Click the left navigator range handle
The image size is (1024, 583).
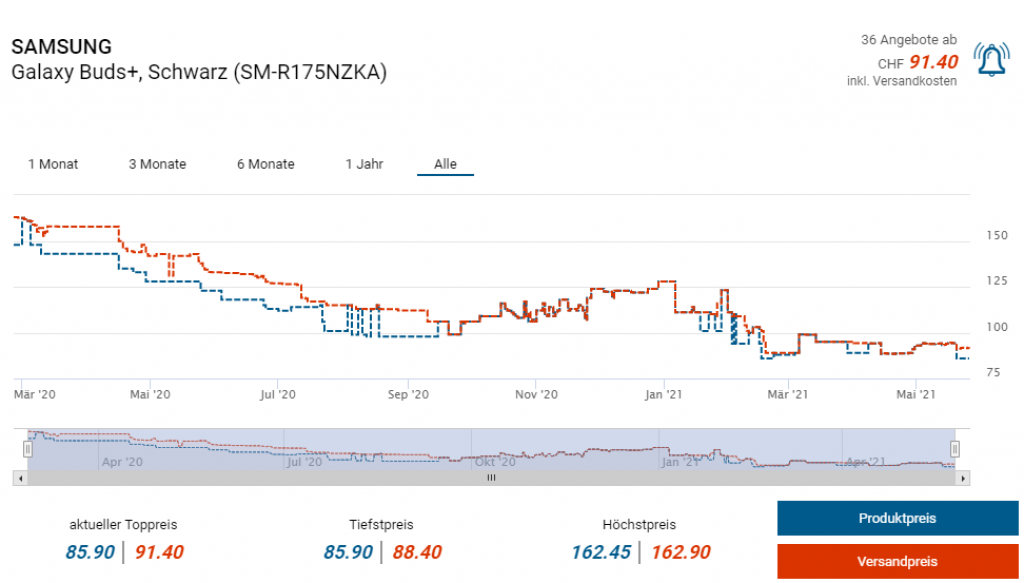(28, 449)
